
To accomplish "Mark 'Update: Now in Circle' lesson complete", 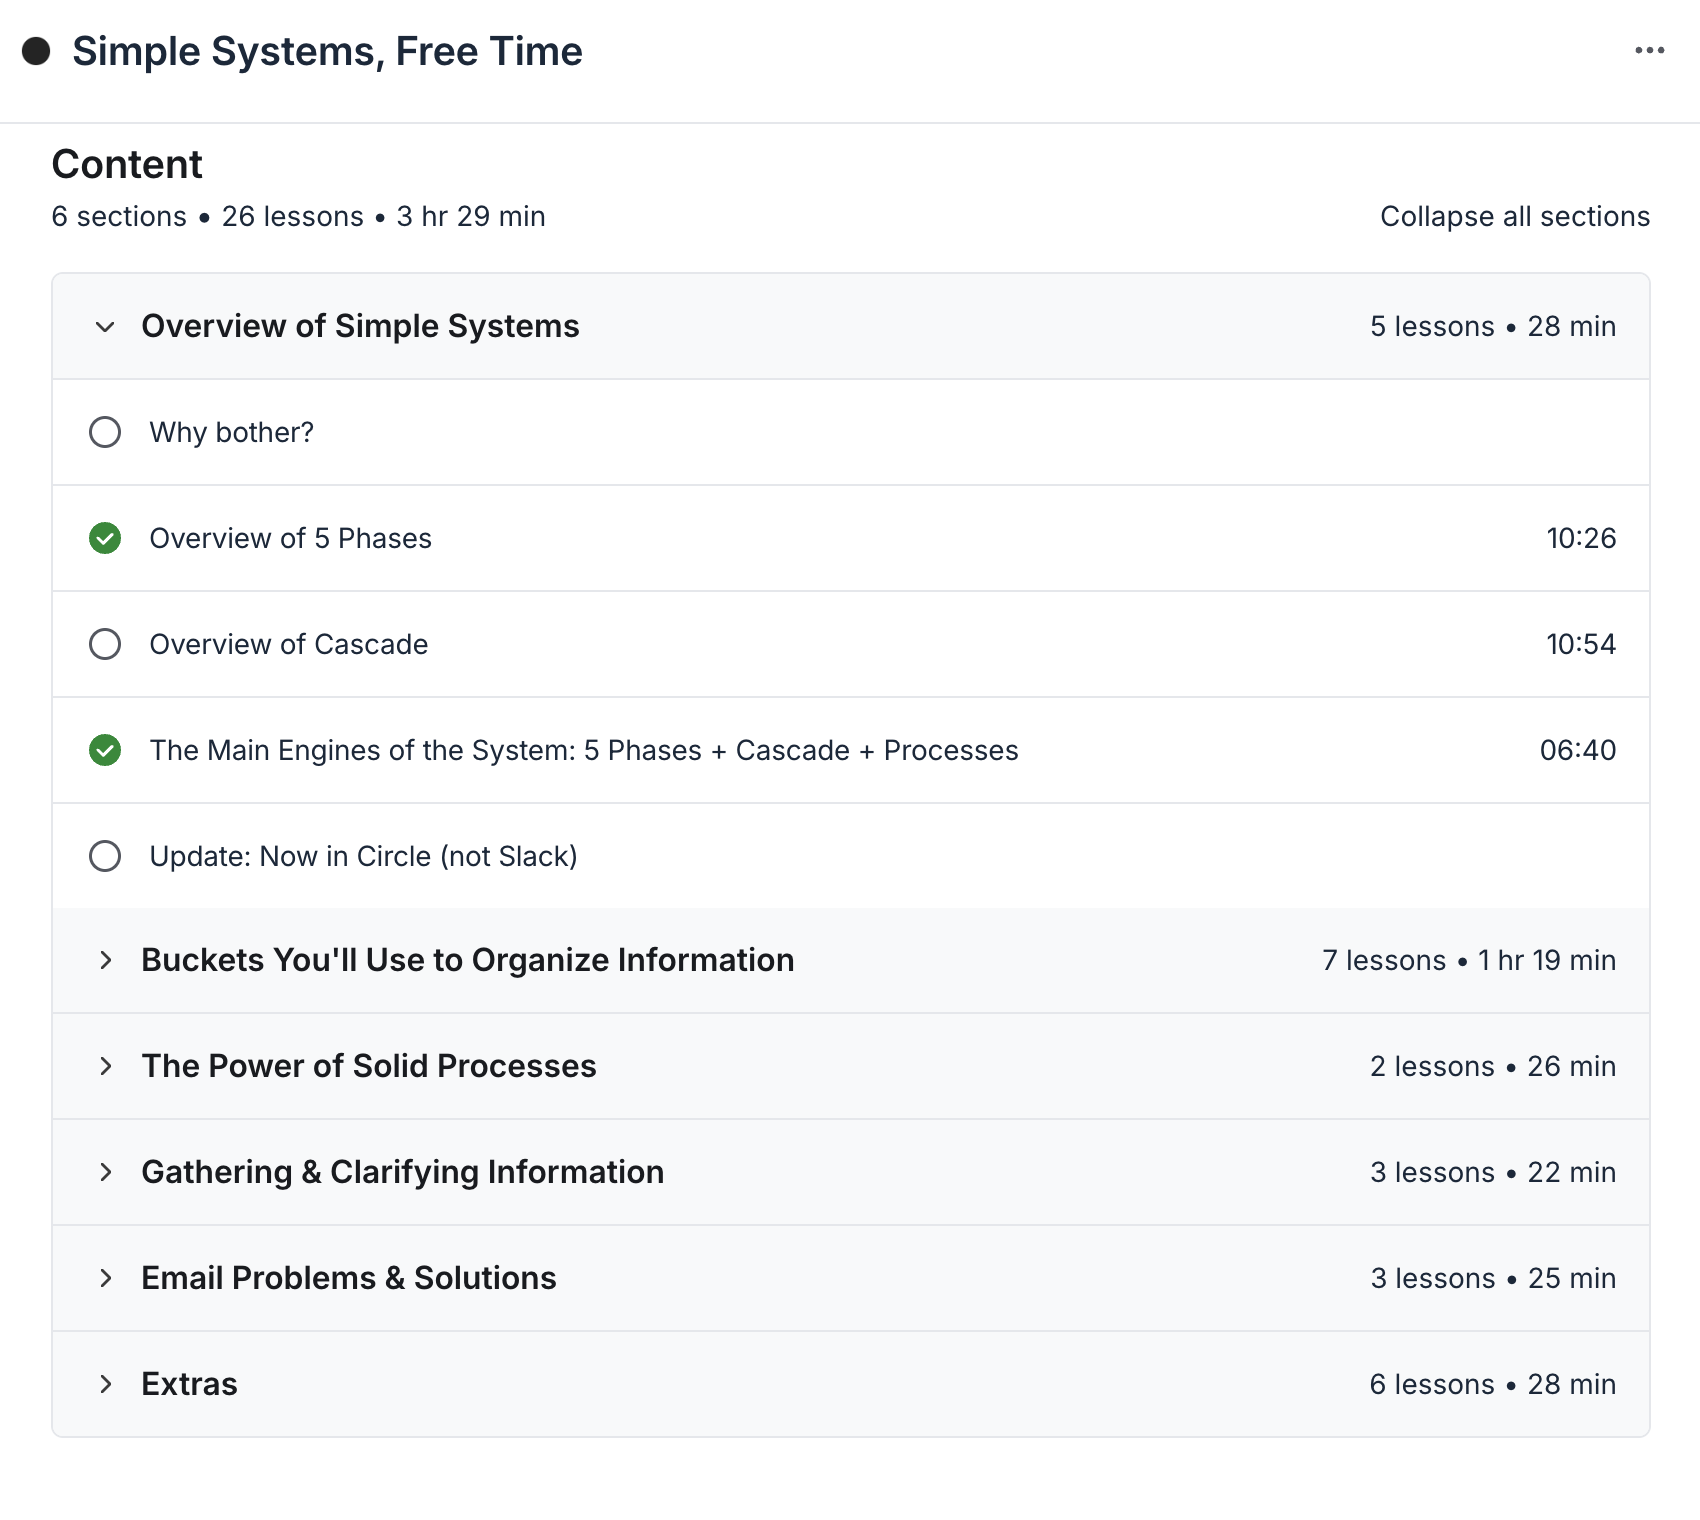I will click(105, 856).
